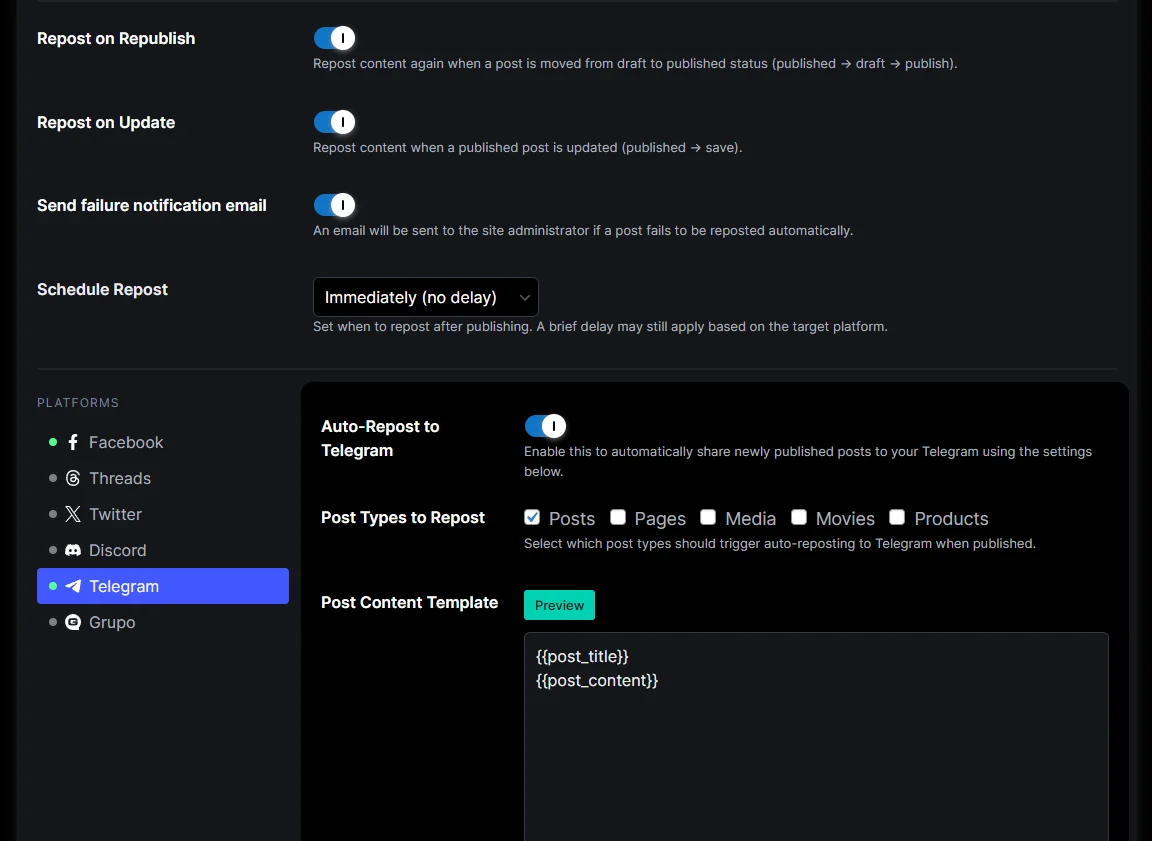
Task: Click green status dot beside Facebook
Action: click(x=53, y=442)
